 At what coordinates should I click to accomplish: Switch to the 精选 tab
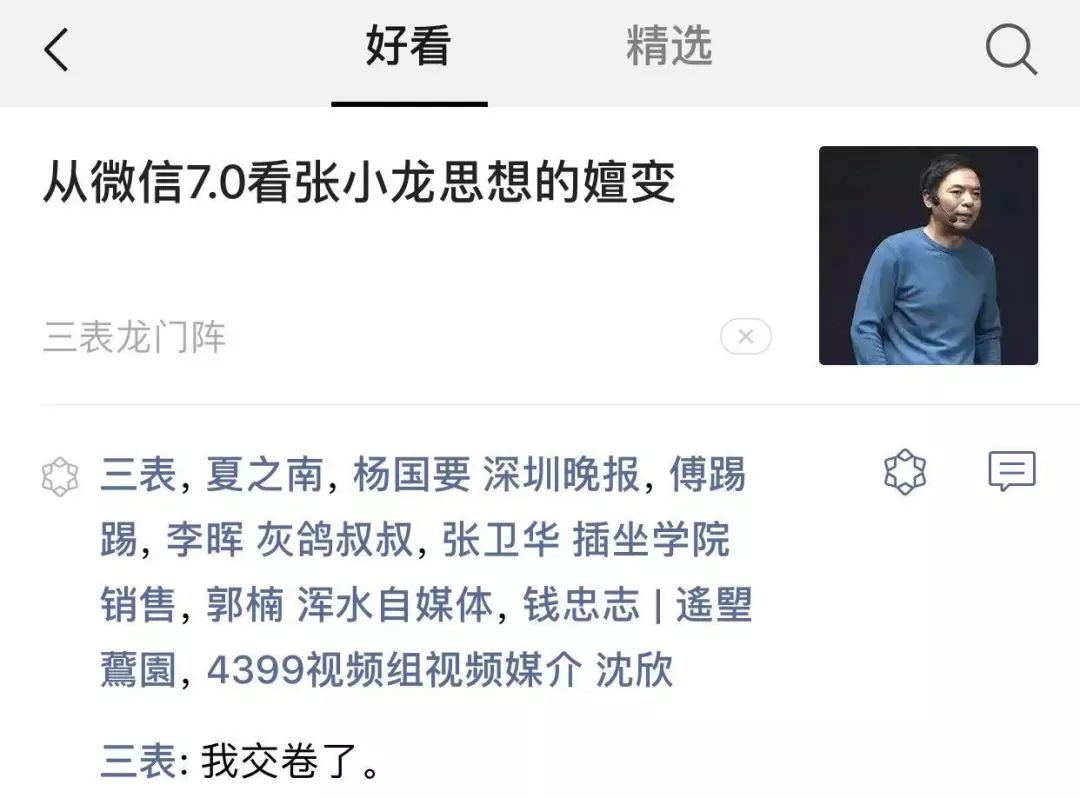click(x=669, y=47)
